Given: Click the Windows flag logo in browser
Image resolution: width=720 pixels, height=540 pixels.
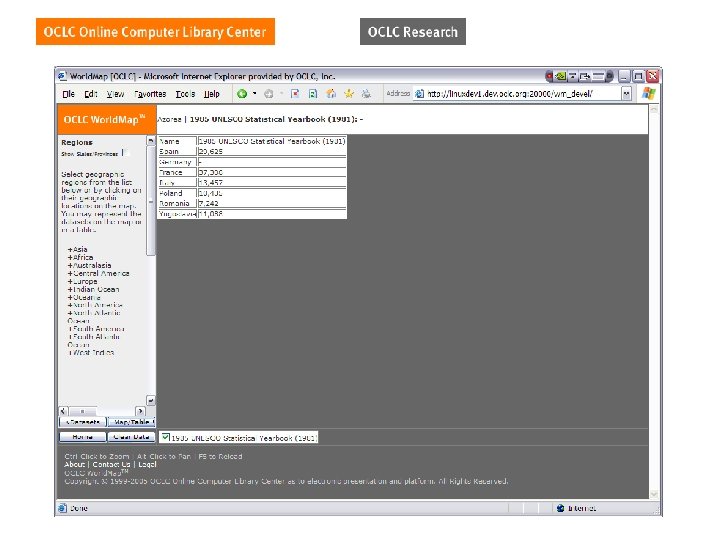Looking at the screenshot, I should [x=649, y=93].
